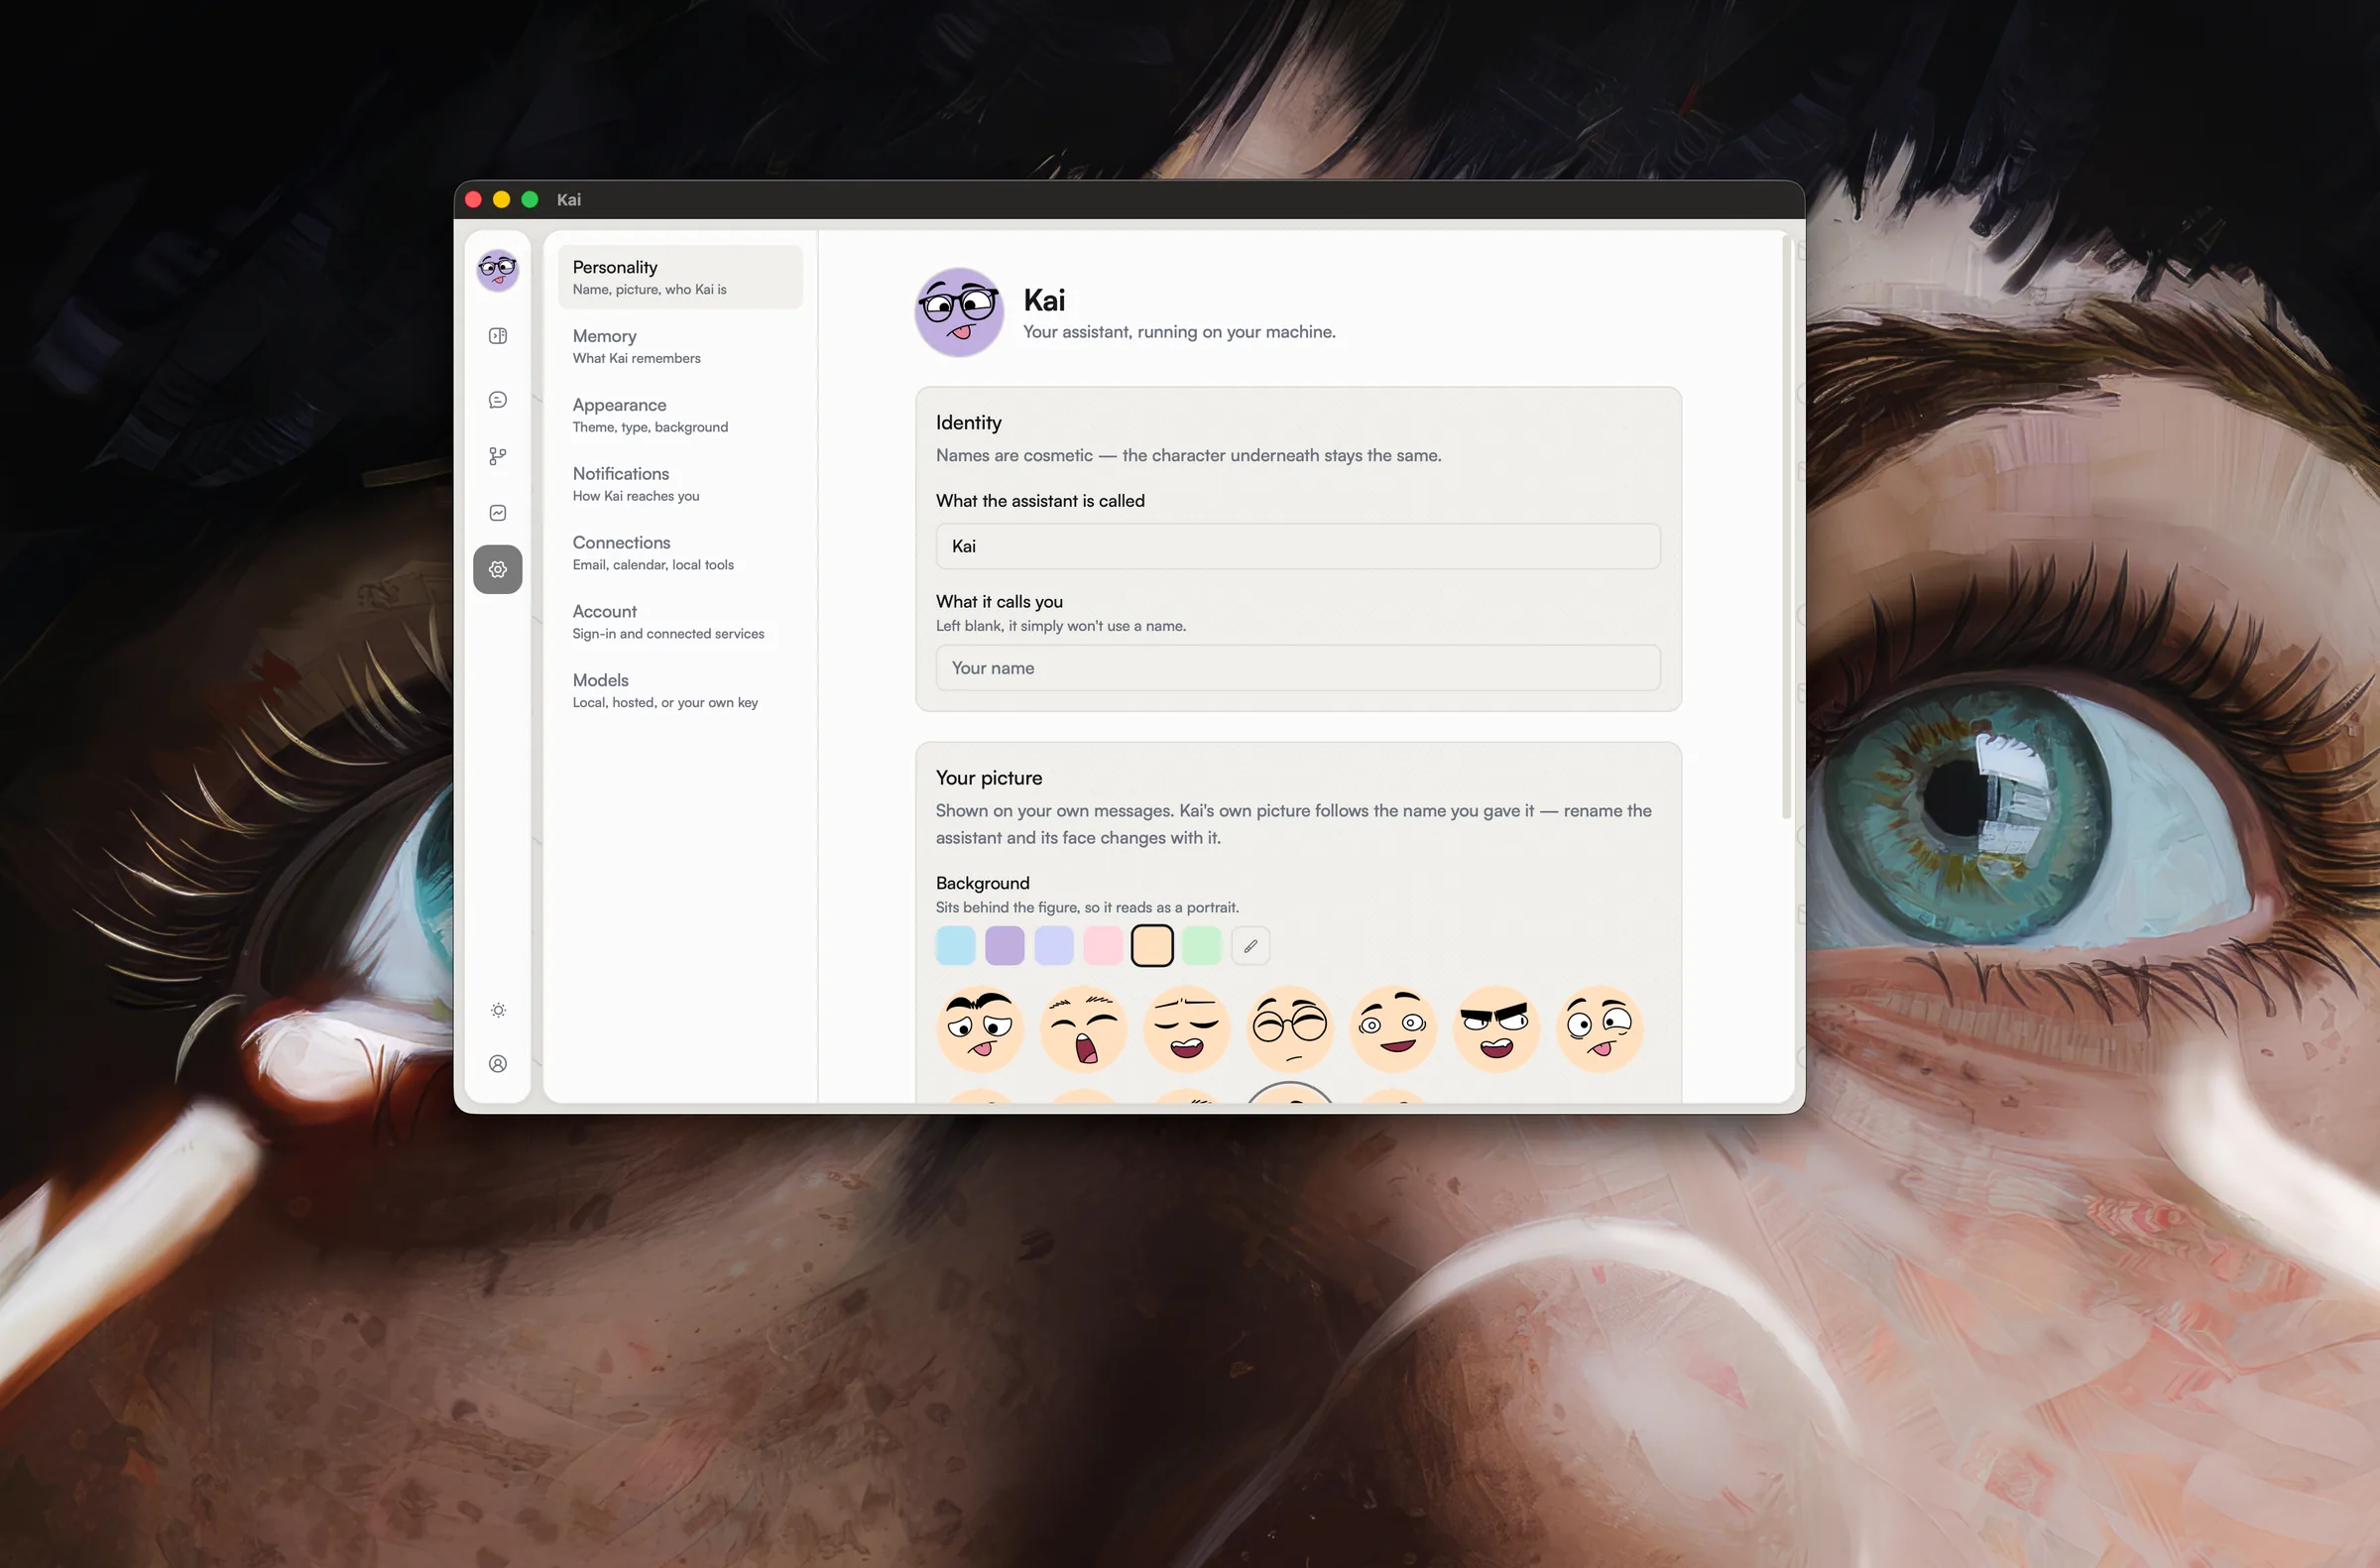Pick the face with tongue out and bushy brows
The image size is (2380, 1568).
click(x=980, y=1029)
